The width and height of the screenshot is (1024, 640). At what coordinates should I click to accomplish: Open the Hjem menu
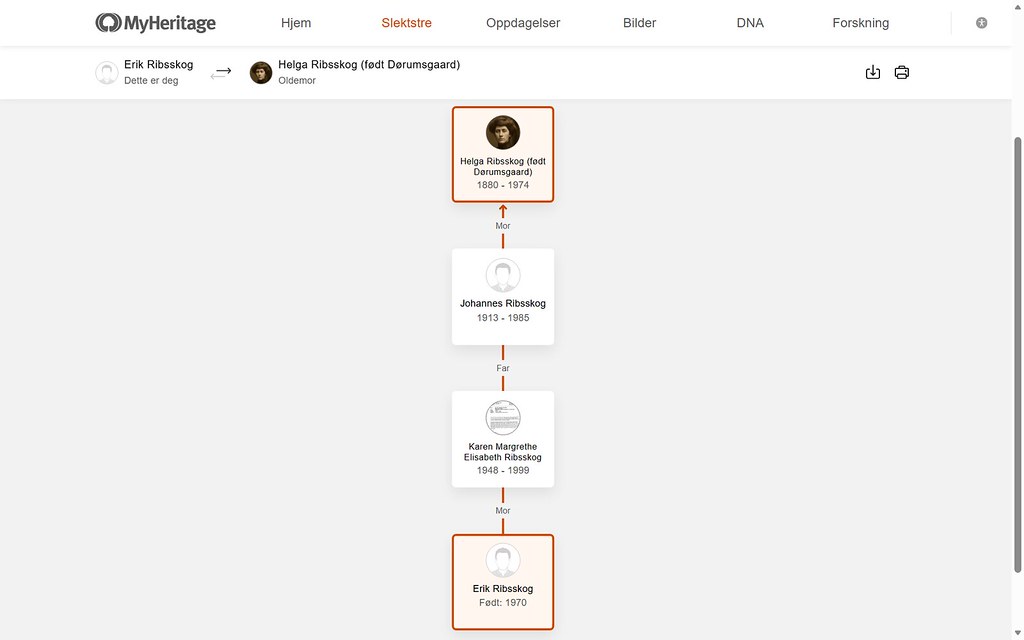296,23
